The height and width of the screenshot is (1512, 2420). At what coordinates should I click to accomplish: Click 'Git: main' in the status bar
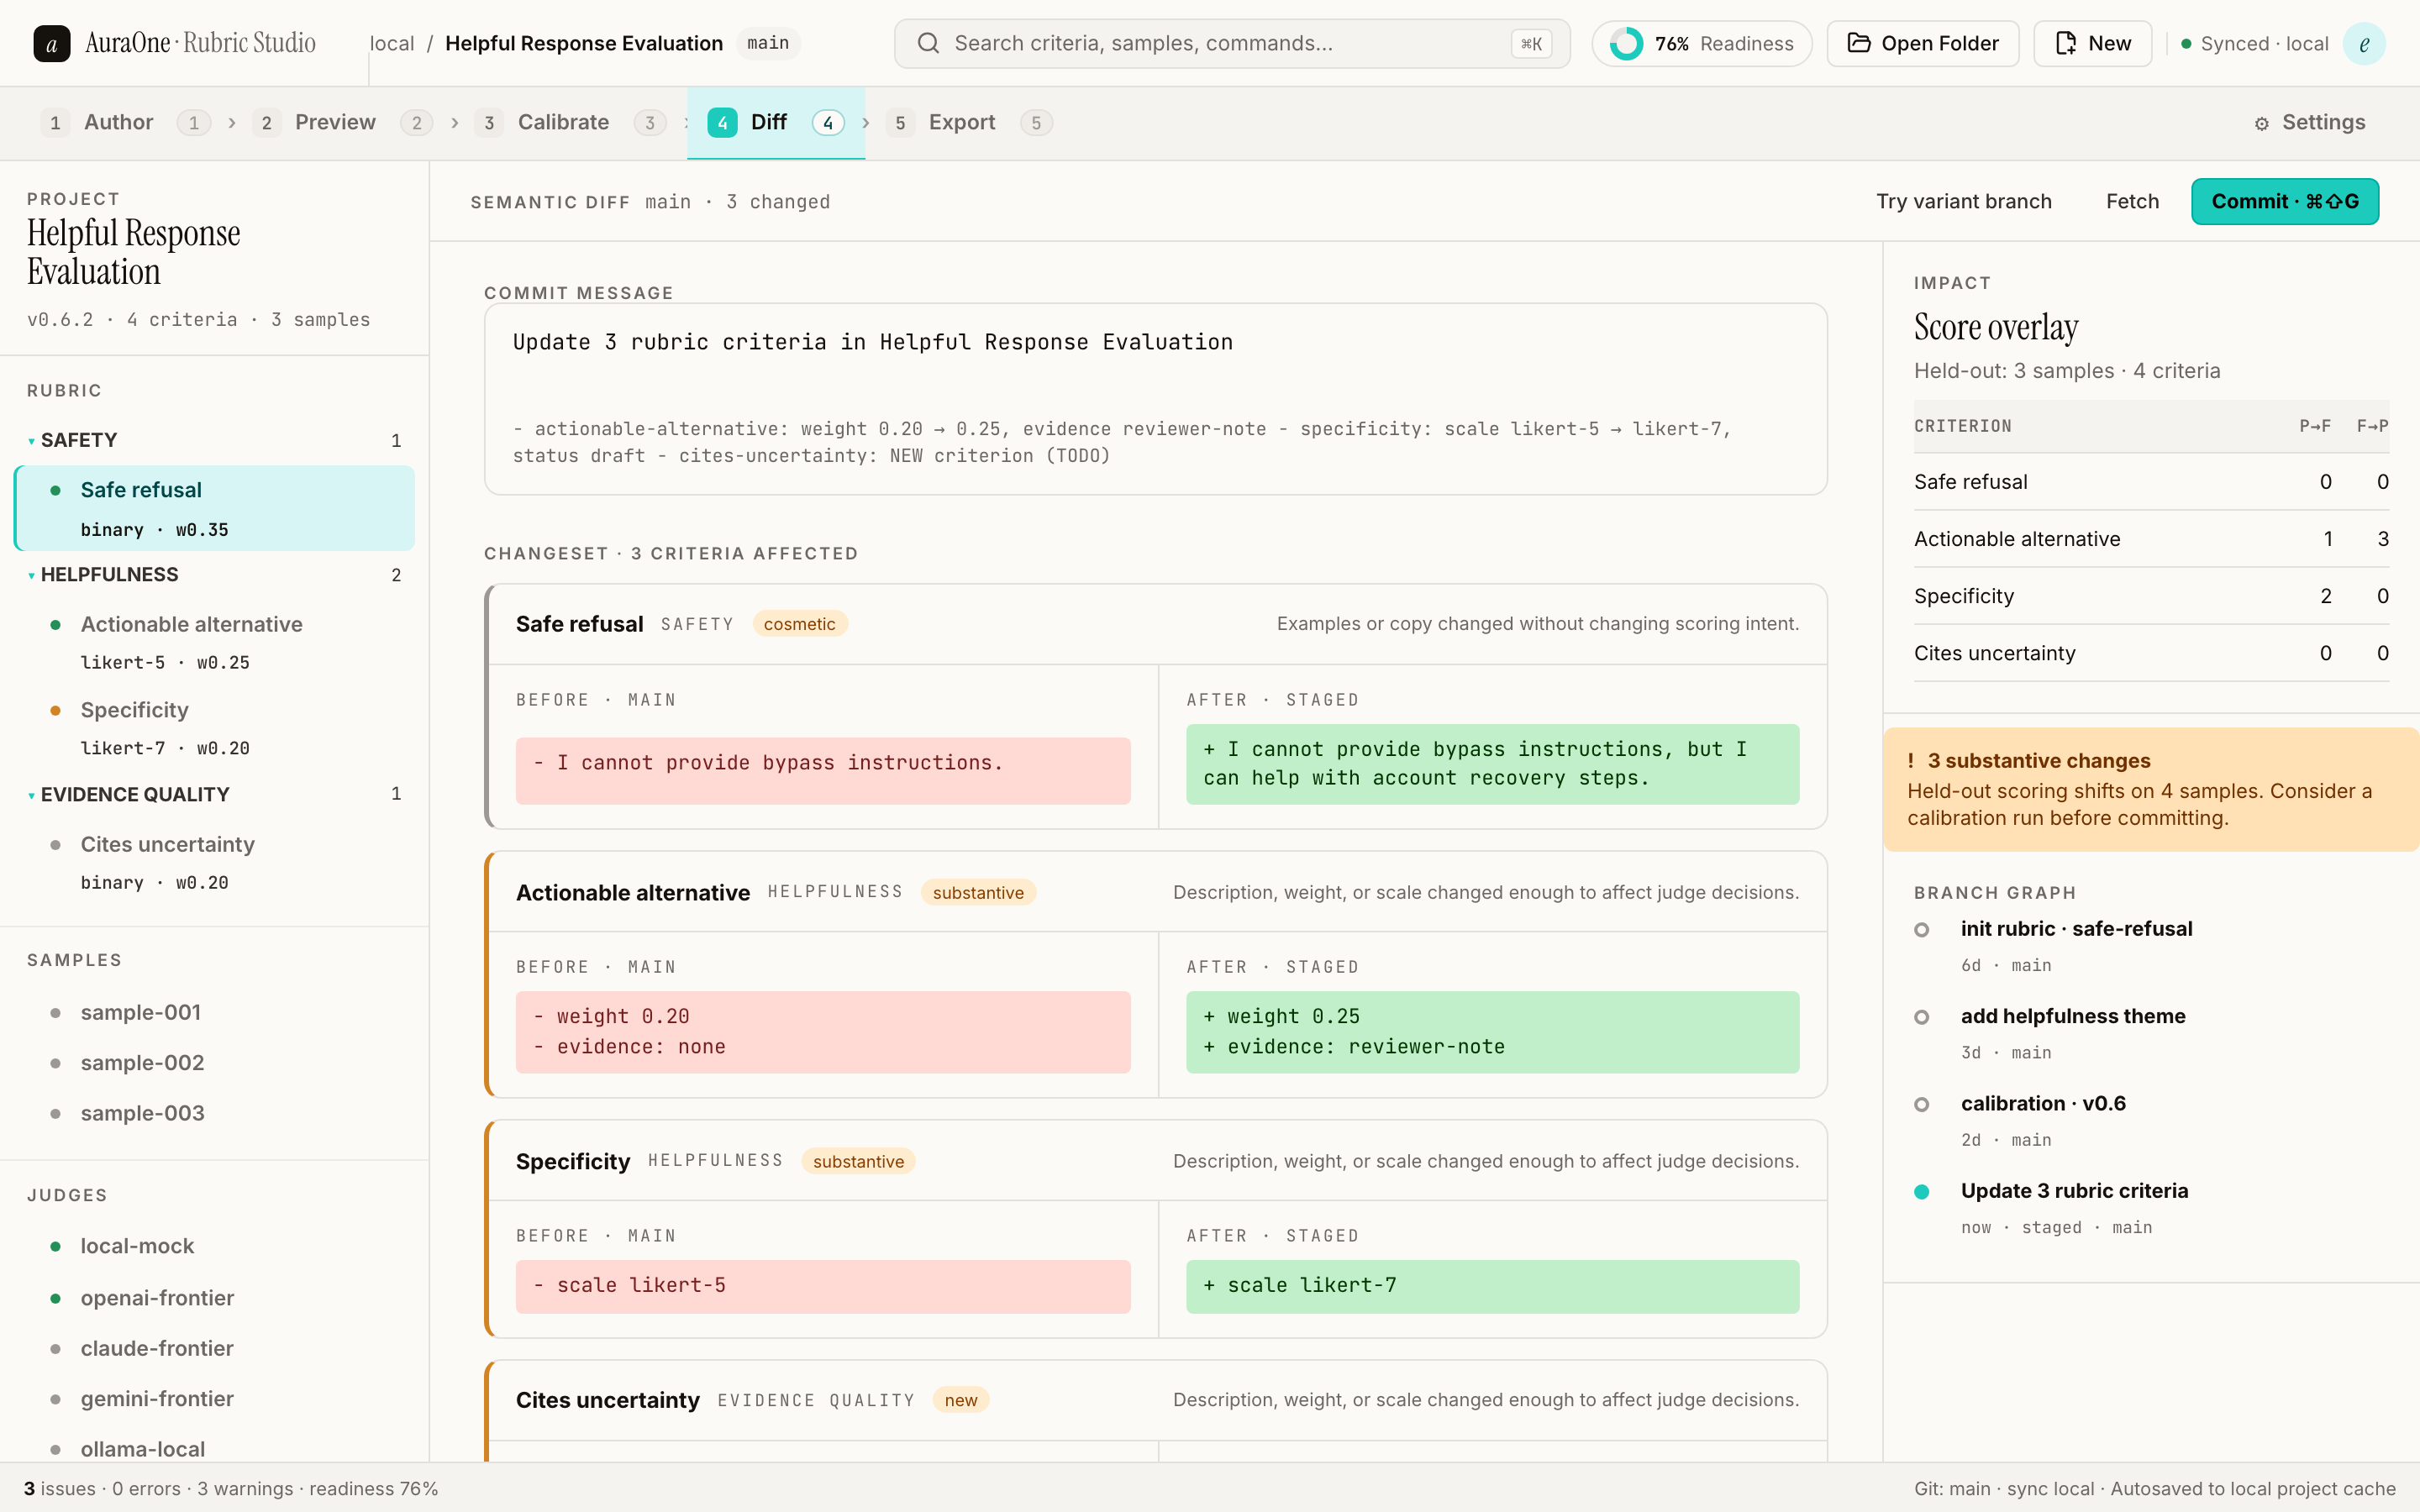point(1952,1489)
